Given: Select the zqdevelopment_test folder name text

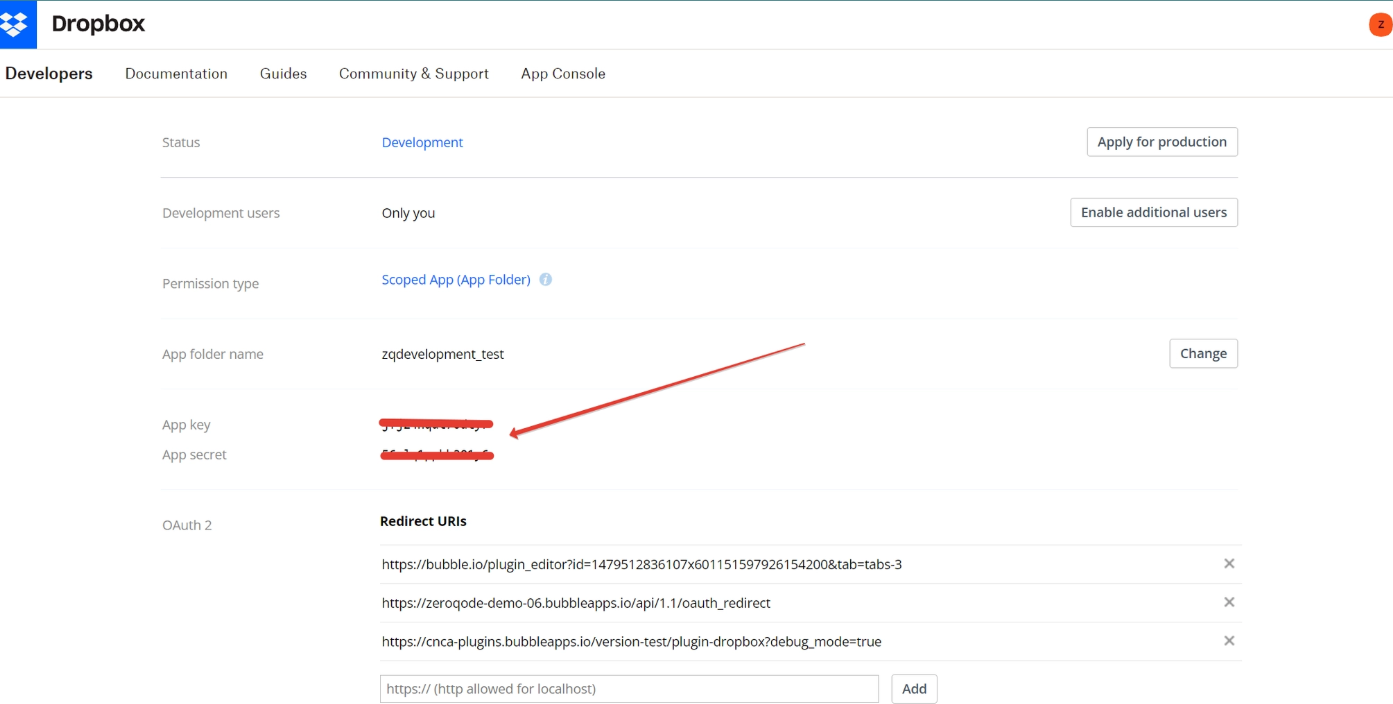Looking at the screenshot, I should (x=443, y=354).
